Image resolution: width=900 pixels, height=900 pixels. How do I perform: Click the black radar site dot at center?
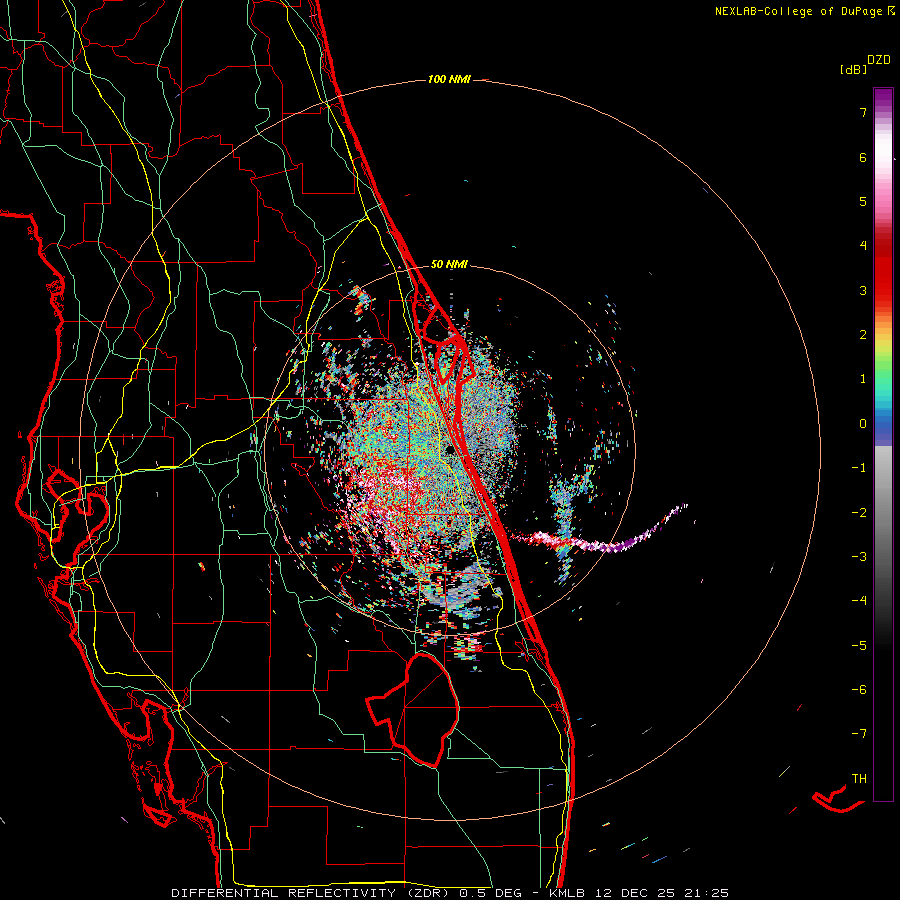coord(451,450)
